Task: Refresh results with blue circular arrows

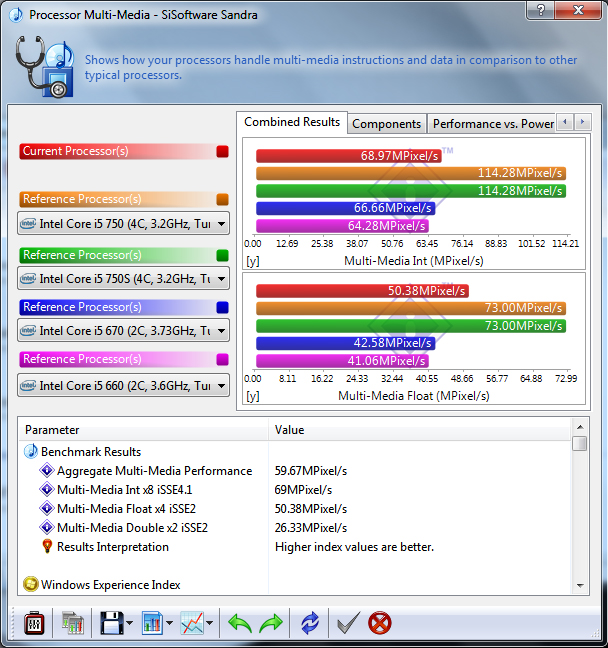Action: pos(310,623)
